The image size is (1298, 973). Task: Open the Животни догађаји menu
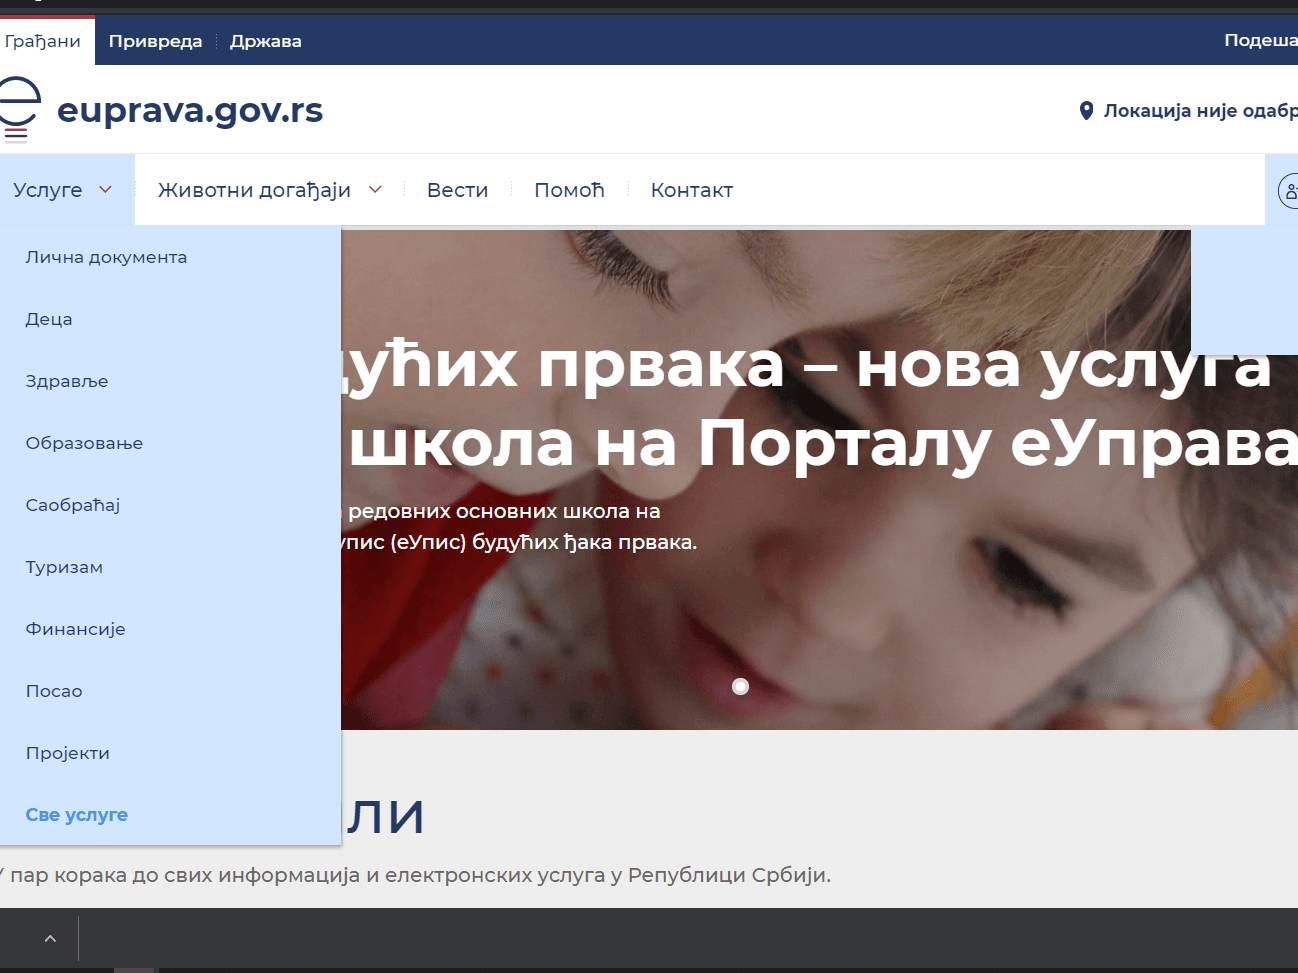click(x=254, y=190)
